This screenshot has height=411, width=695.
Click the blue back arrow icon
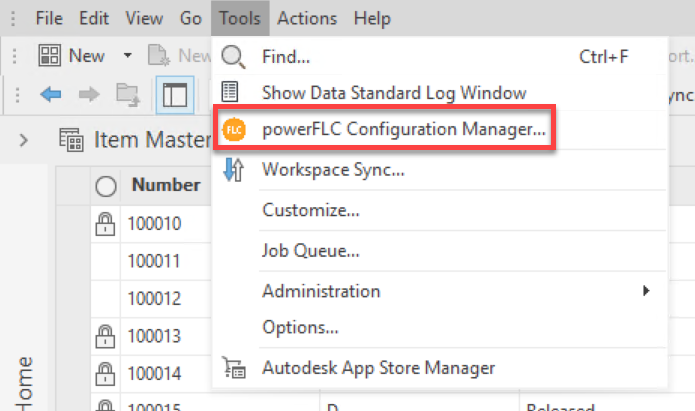coord(51,94)
